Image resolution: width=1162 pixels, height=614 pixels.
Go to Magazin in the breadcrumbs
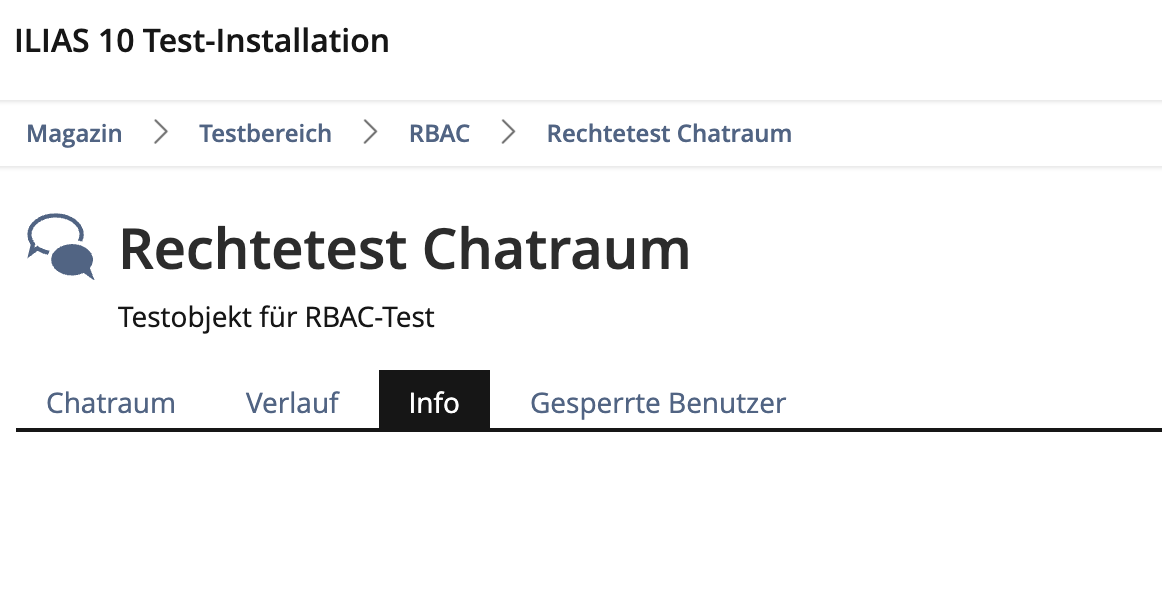[74, 134]
